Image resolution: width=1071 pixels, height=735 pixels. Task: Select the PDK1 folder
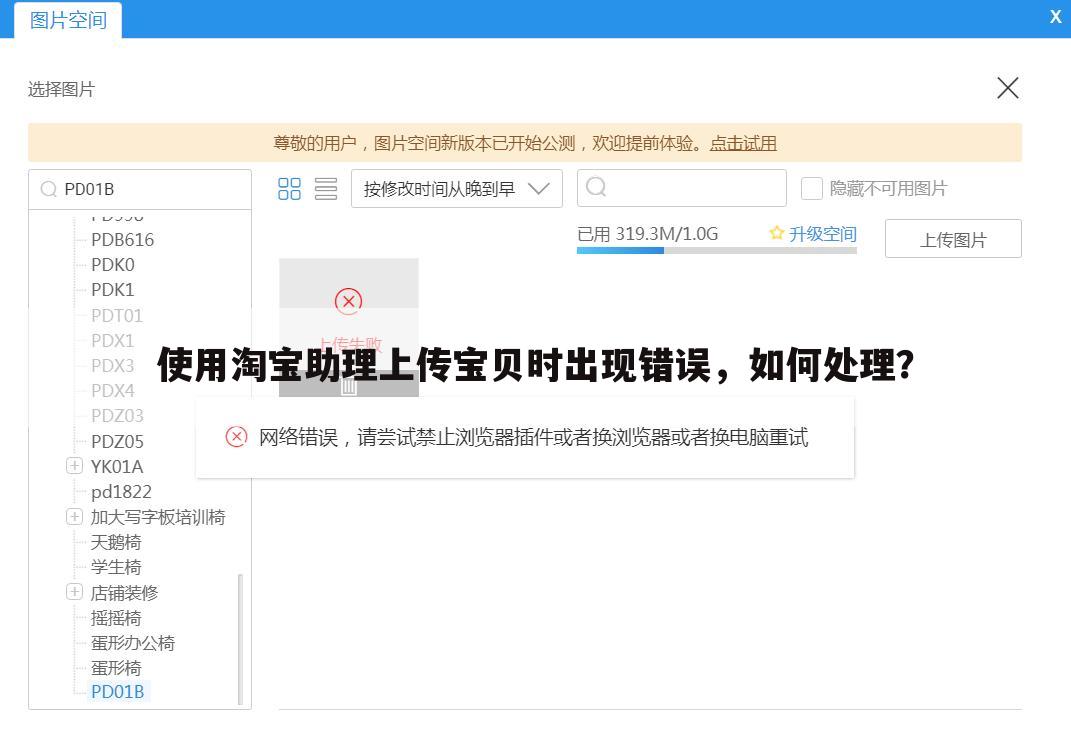[x=113, y=290]
